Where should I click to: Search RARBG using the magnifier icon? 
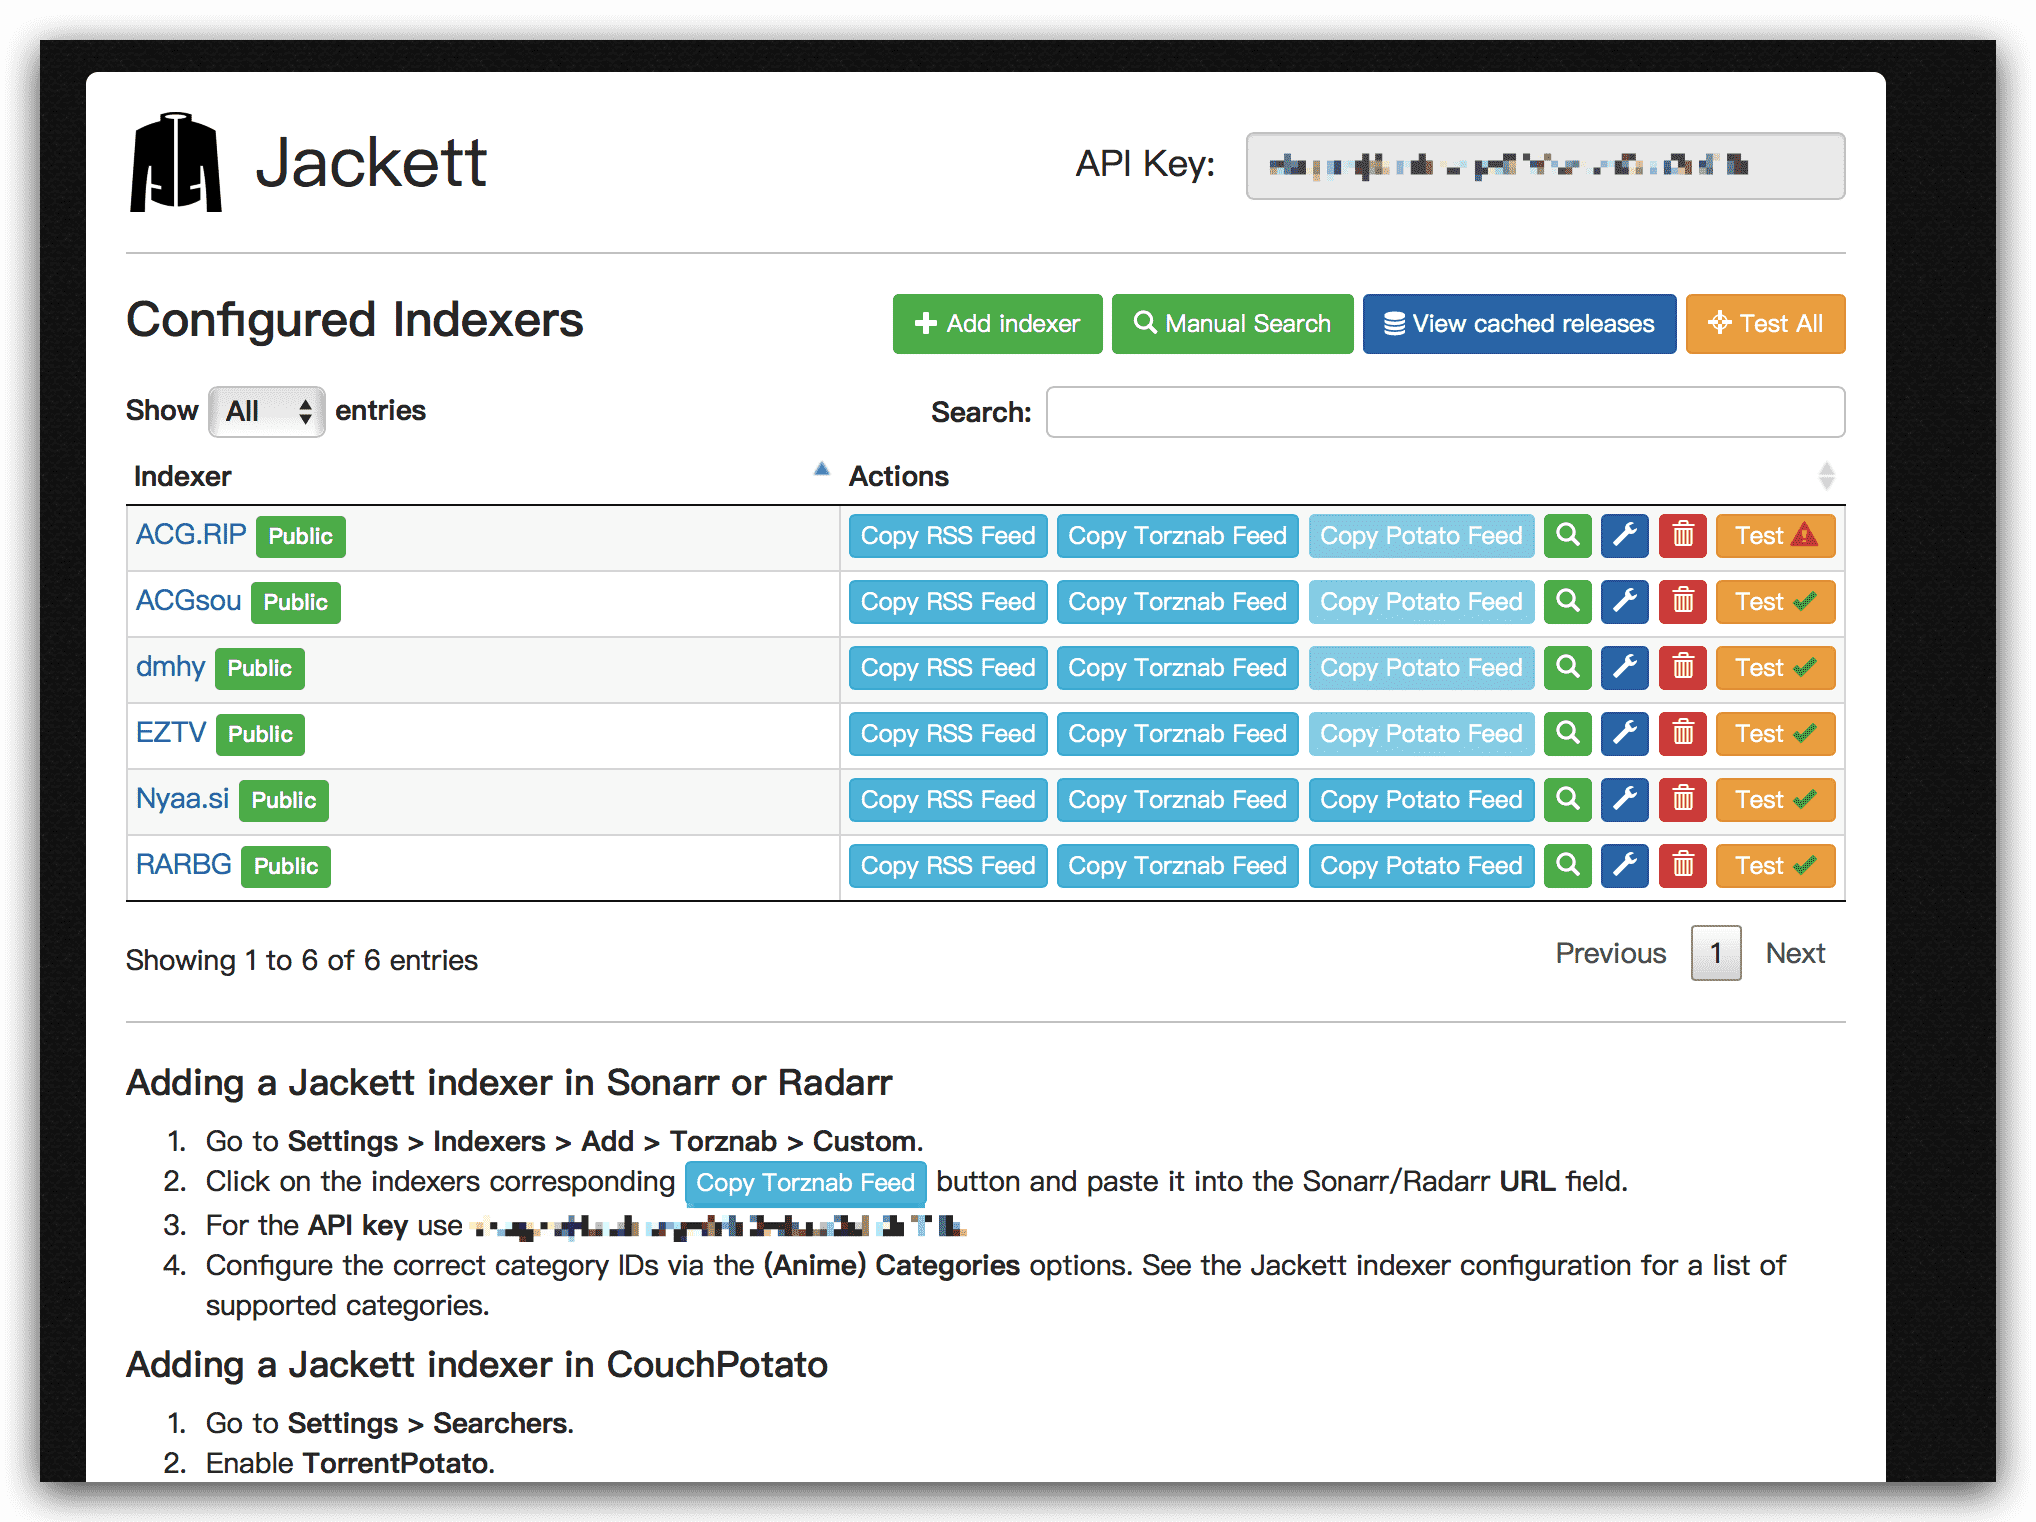[x=1567, y=866]
